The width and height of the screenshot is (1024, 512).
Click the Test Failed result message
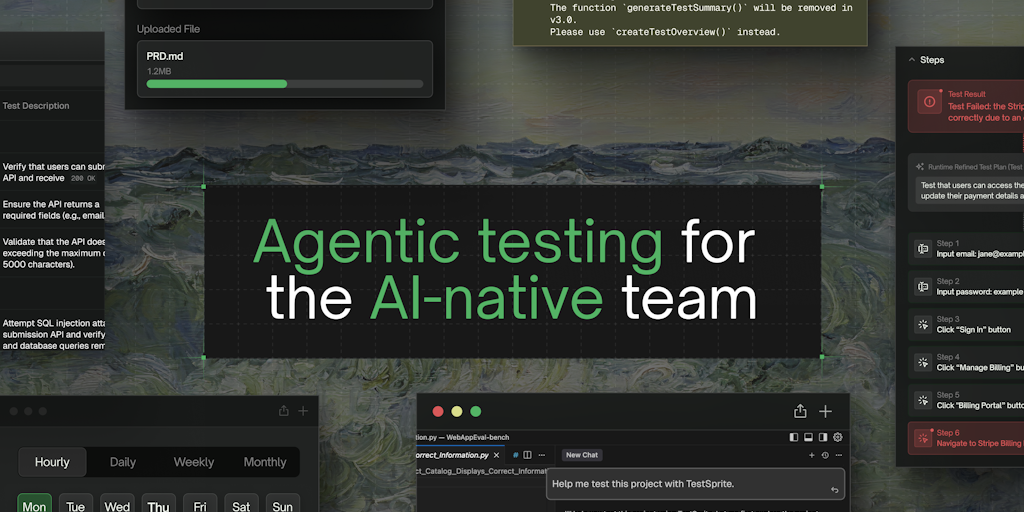click(x=985, y=112)
